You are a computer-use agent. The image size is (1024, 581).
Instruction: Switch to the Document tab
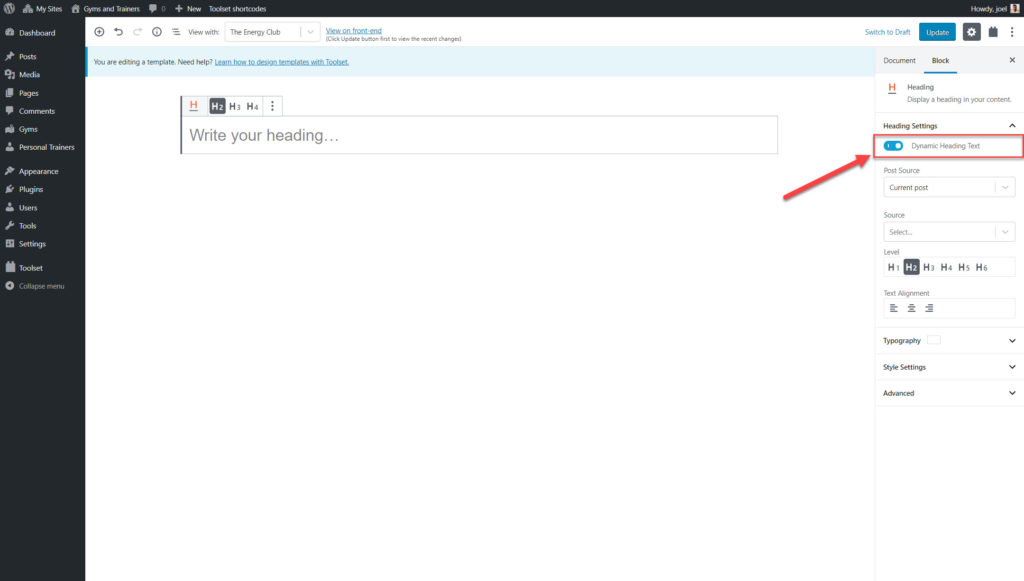[x=899, y=60]
